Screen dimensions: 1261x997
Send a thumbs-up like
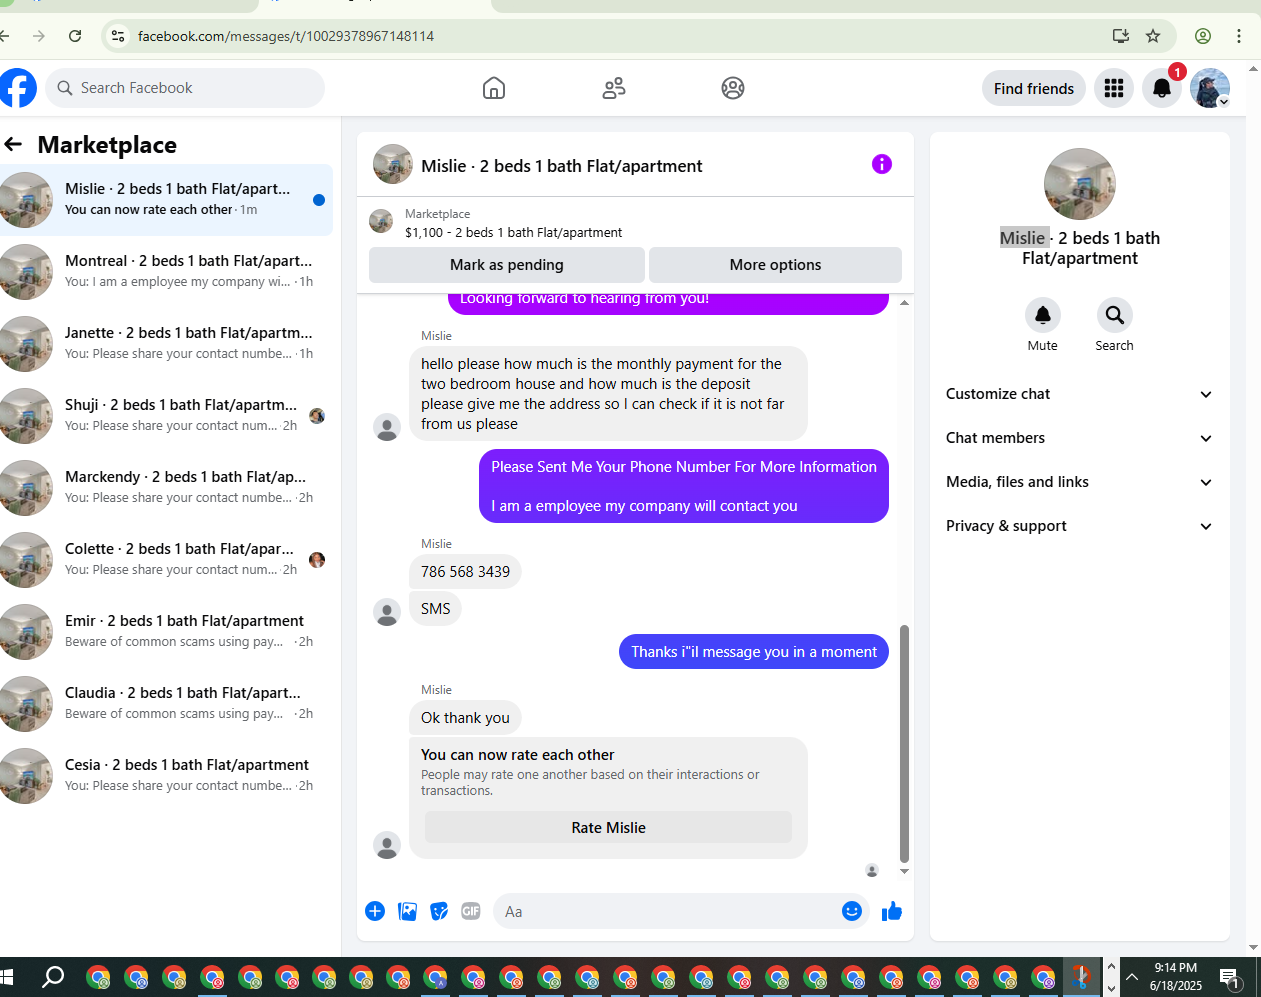point(892,911)
